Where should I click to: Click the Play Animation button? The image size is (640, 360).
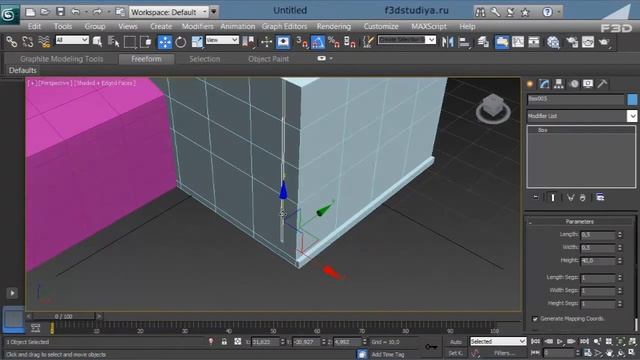click(x=560, y=342)
